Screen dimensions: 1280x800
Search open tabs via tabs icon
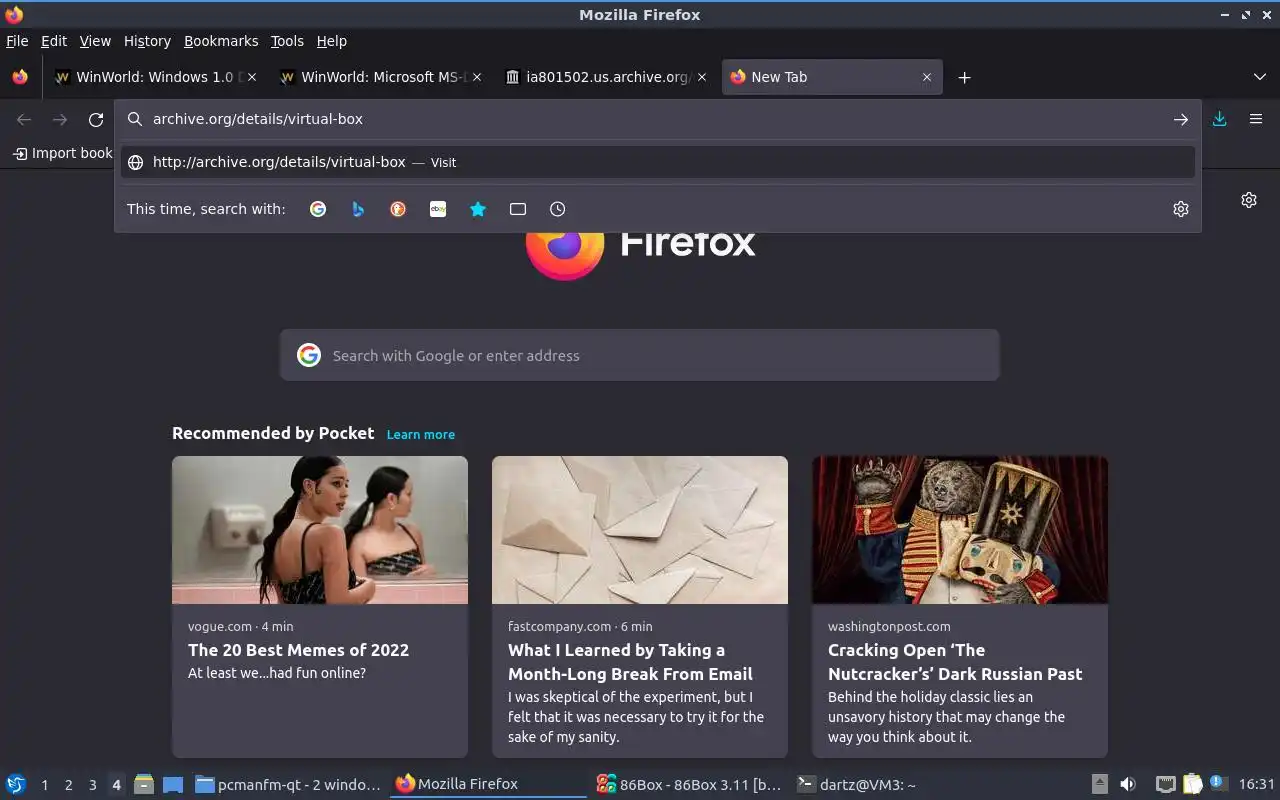tap(518, 209)
